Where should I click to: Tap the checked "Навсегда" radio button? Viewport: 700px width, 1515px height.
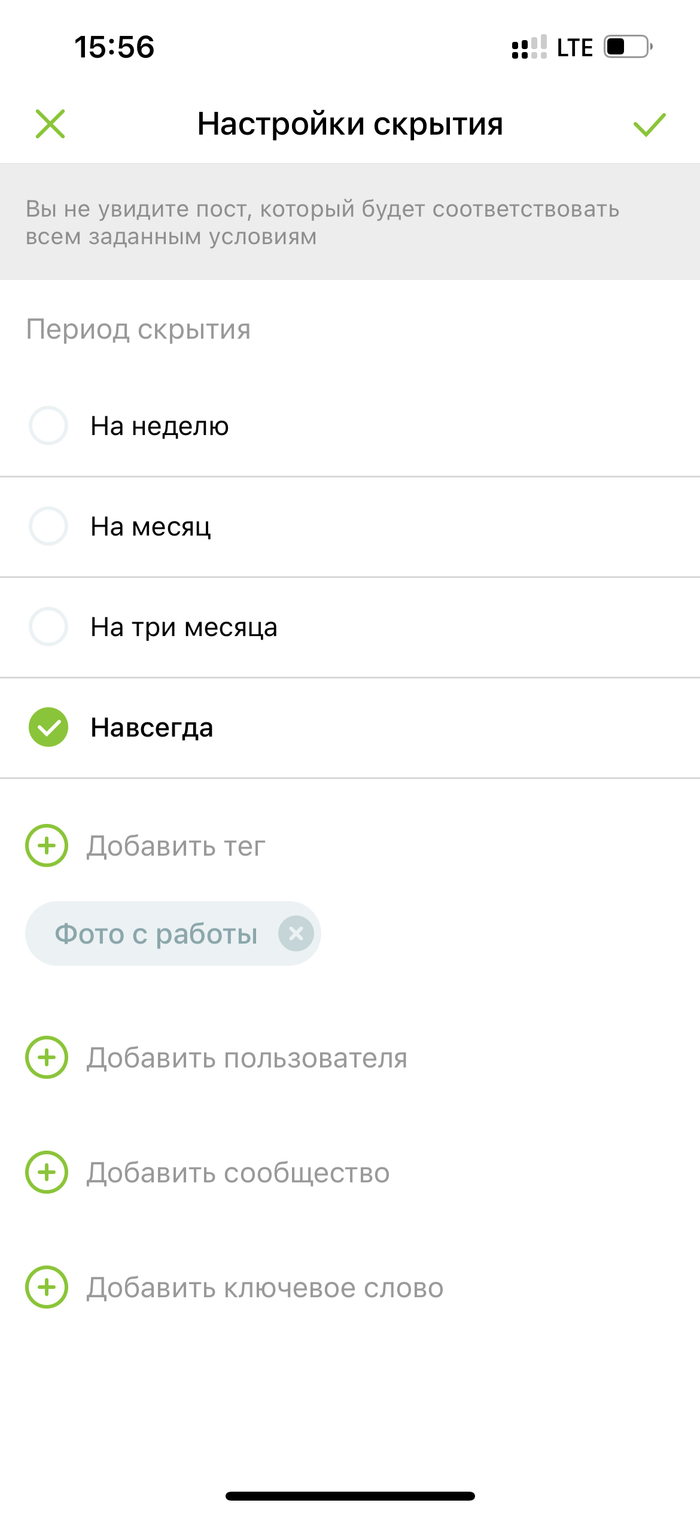(48, 727)
